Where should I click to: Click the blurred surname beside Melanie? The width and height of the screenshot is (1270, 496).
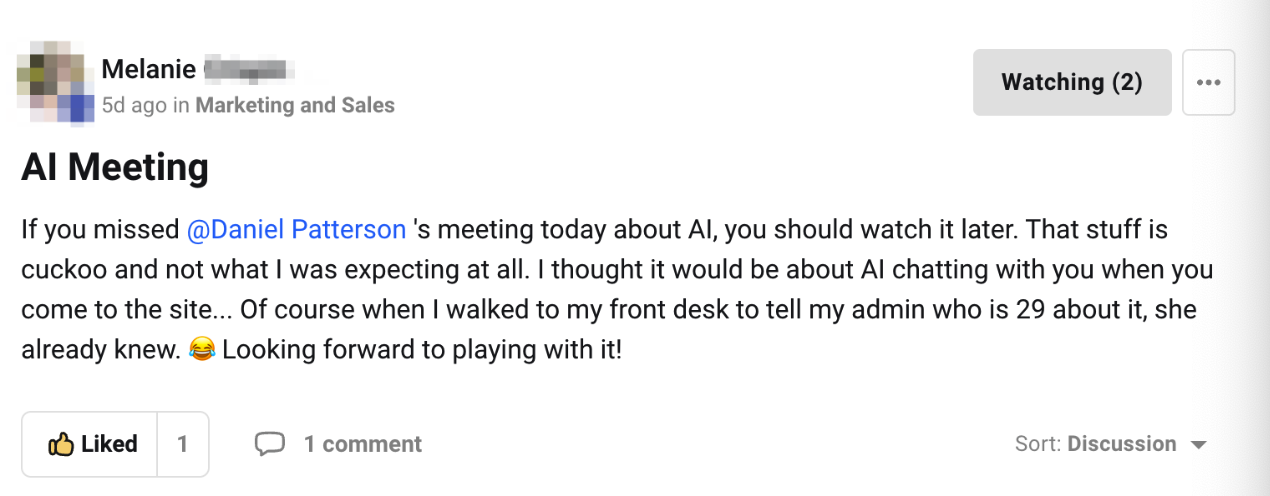click(245, 69)
